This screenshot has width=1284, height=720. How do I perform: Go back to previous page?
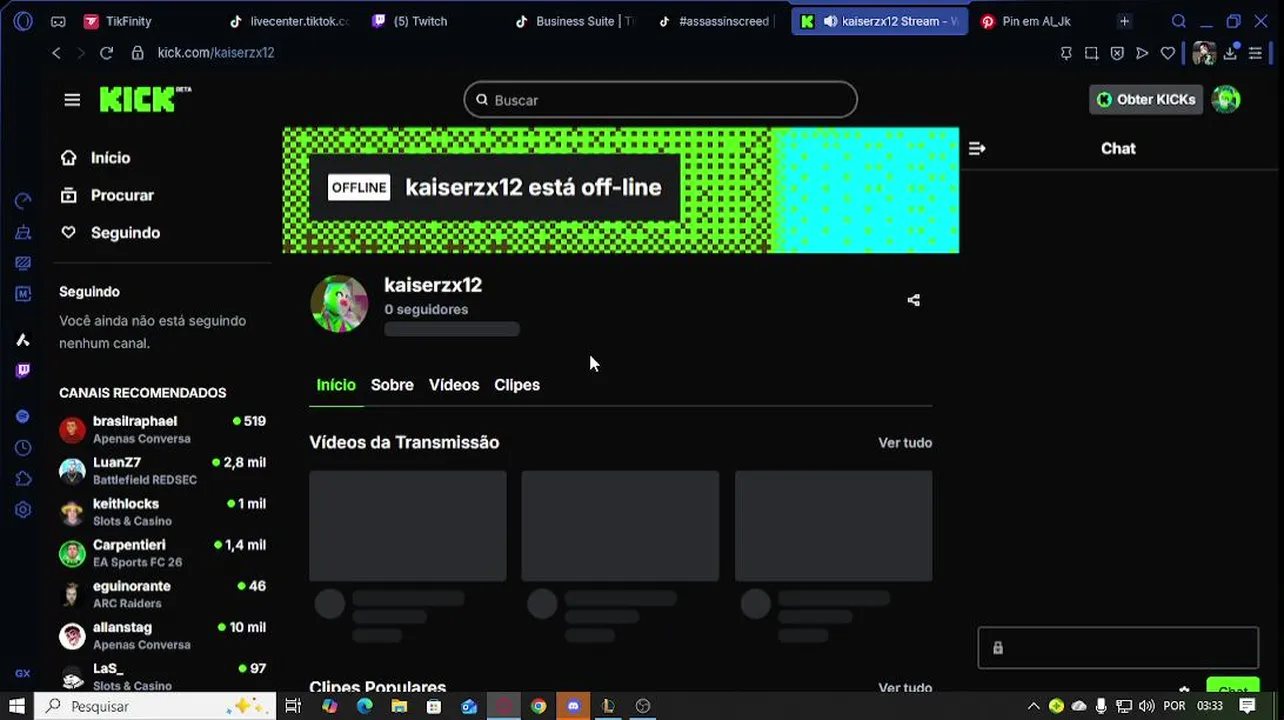[56, 53]
